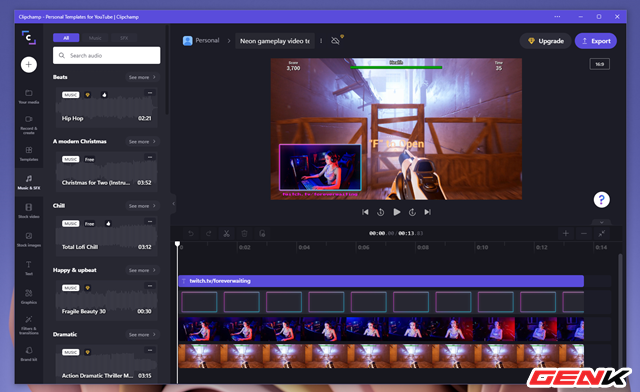Click the 0:06 mark on timeline ruler
This screenshot has height=392, width=640.
click(364, 247)
